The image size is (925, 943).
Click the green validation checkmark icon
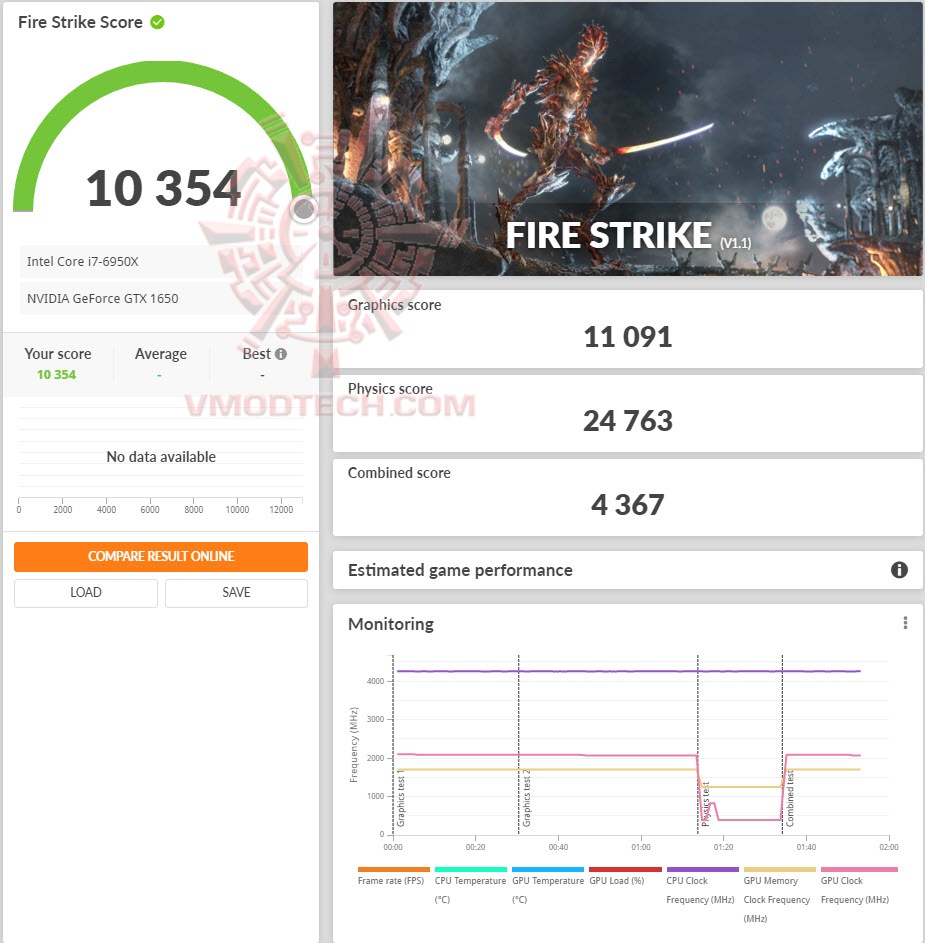click(x=157, y=22)
